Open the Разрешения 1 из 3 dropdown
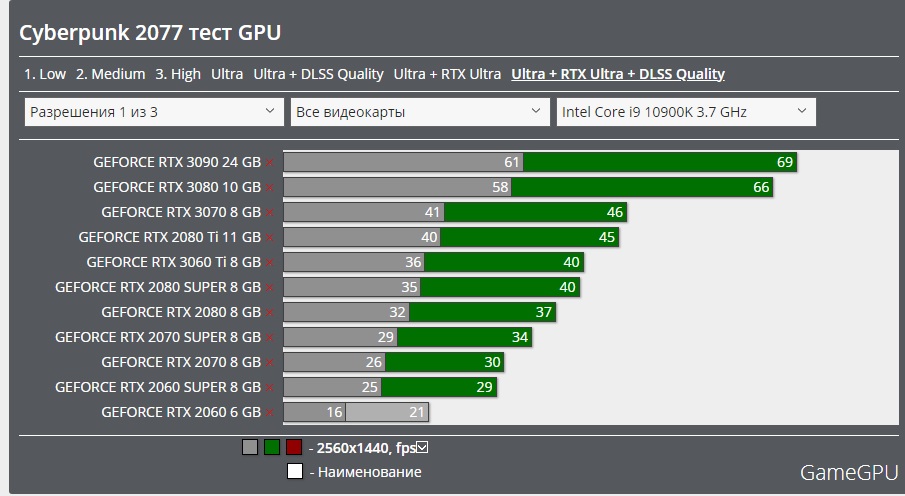Screen dimensions: 905x496 pos(154,112)
